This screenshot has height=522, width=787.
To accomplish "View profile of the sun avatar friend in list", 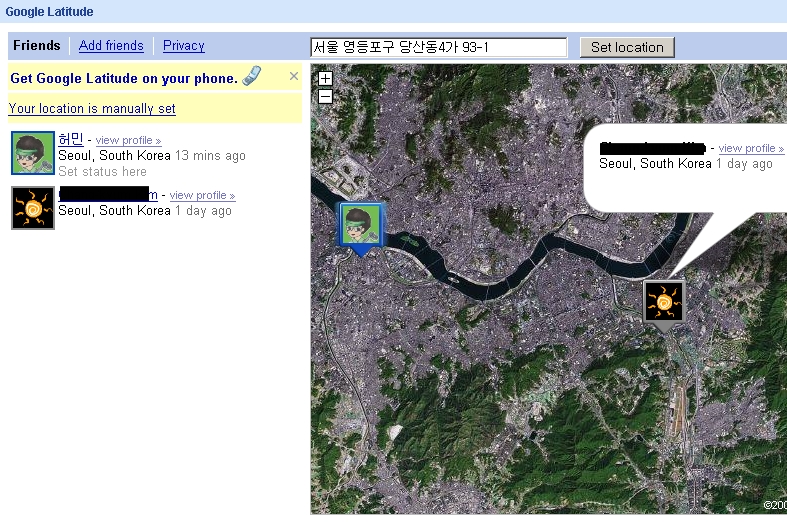I will tap(202, 195).
